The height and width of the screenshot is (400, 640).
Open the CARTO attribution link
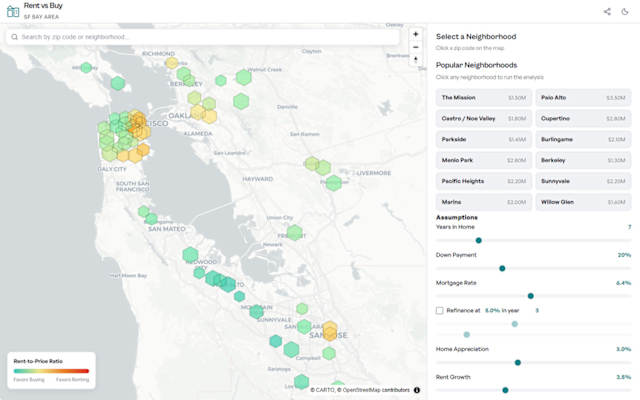pyautogui.click(x=322, y=390)
